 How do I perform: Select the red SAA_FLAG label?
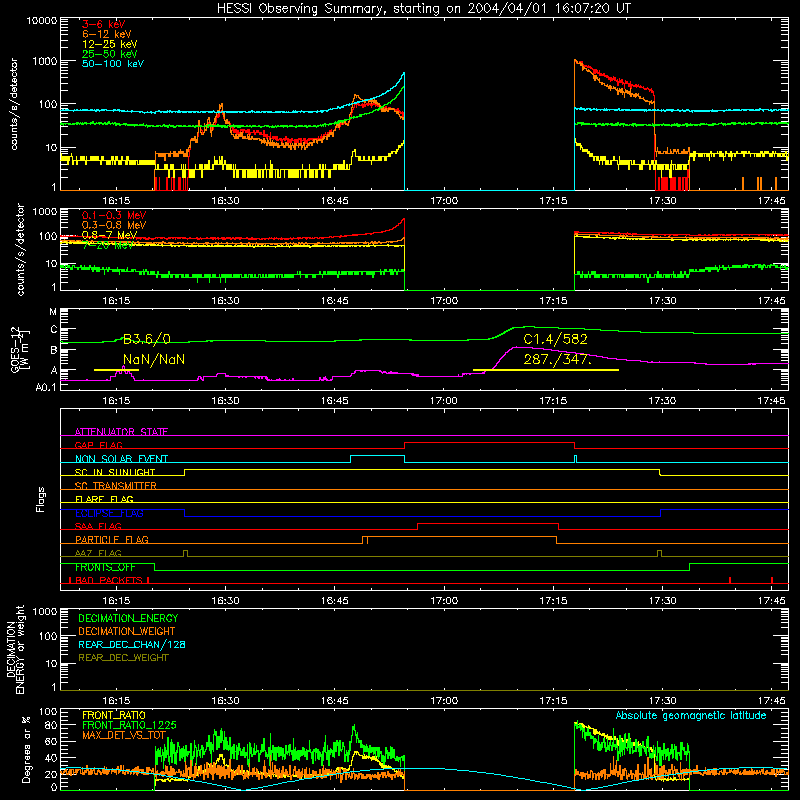tap(98, 526)
